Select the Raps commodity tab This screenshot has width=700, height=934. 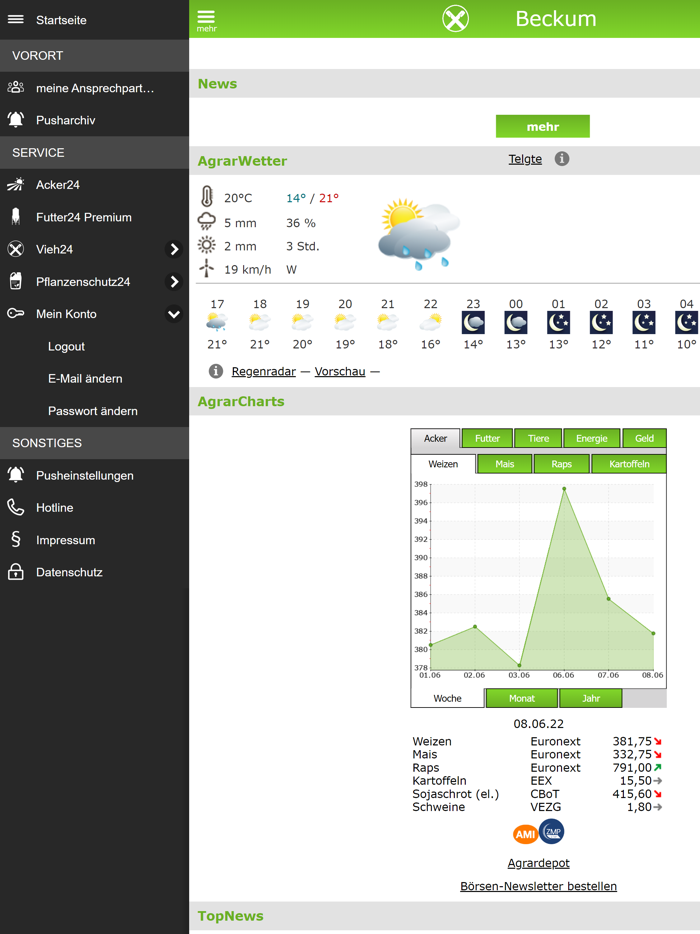(x=561, y=464)
